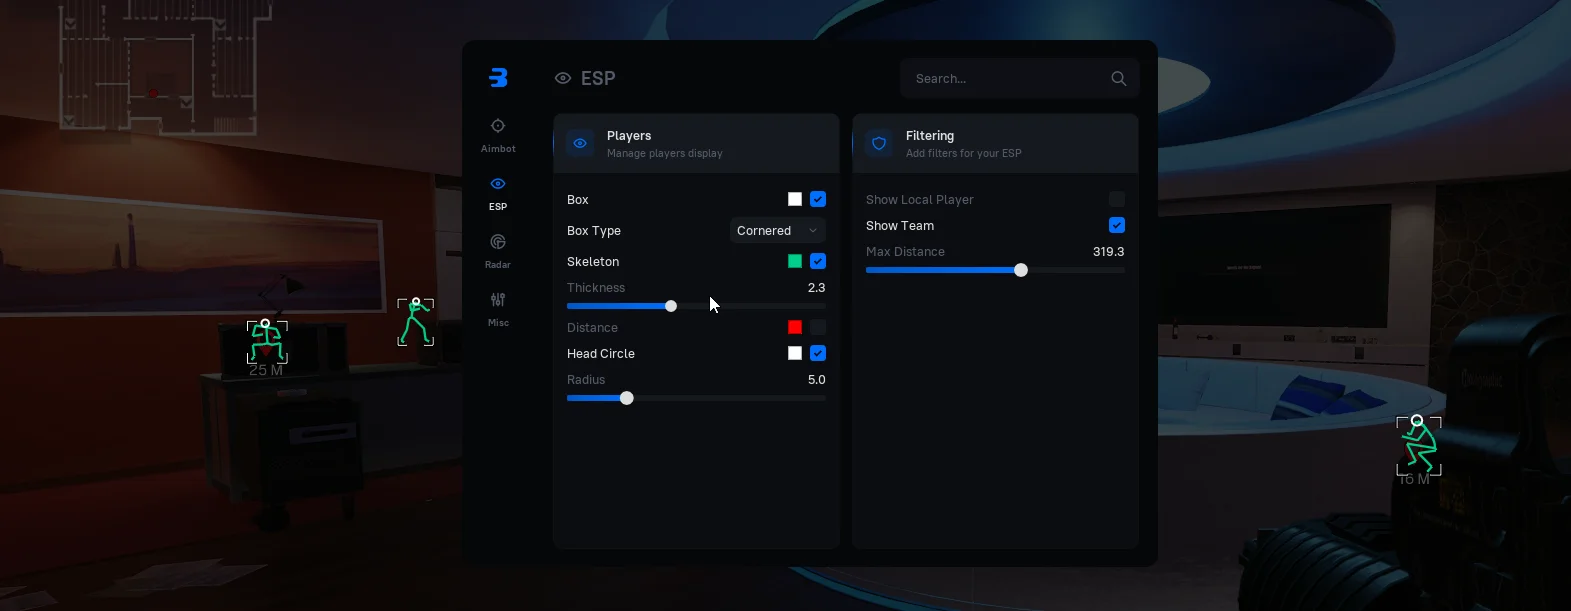Click the Players panel eye icon
The width and height of the screenshot is (1571, 611).
[580, 144]
